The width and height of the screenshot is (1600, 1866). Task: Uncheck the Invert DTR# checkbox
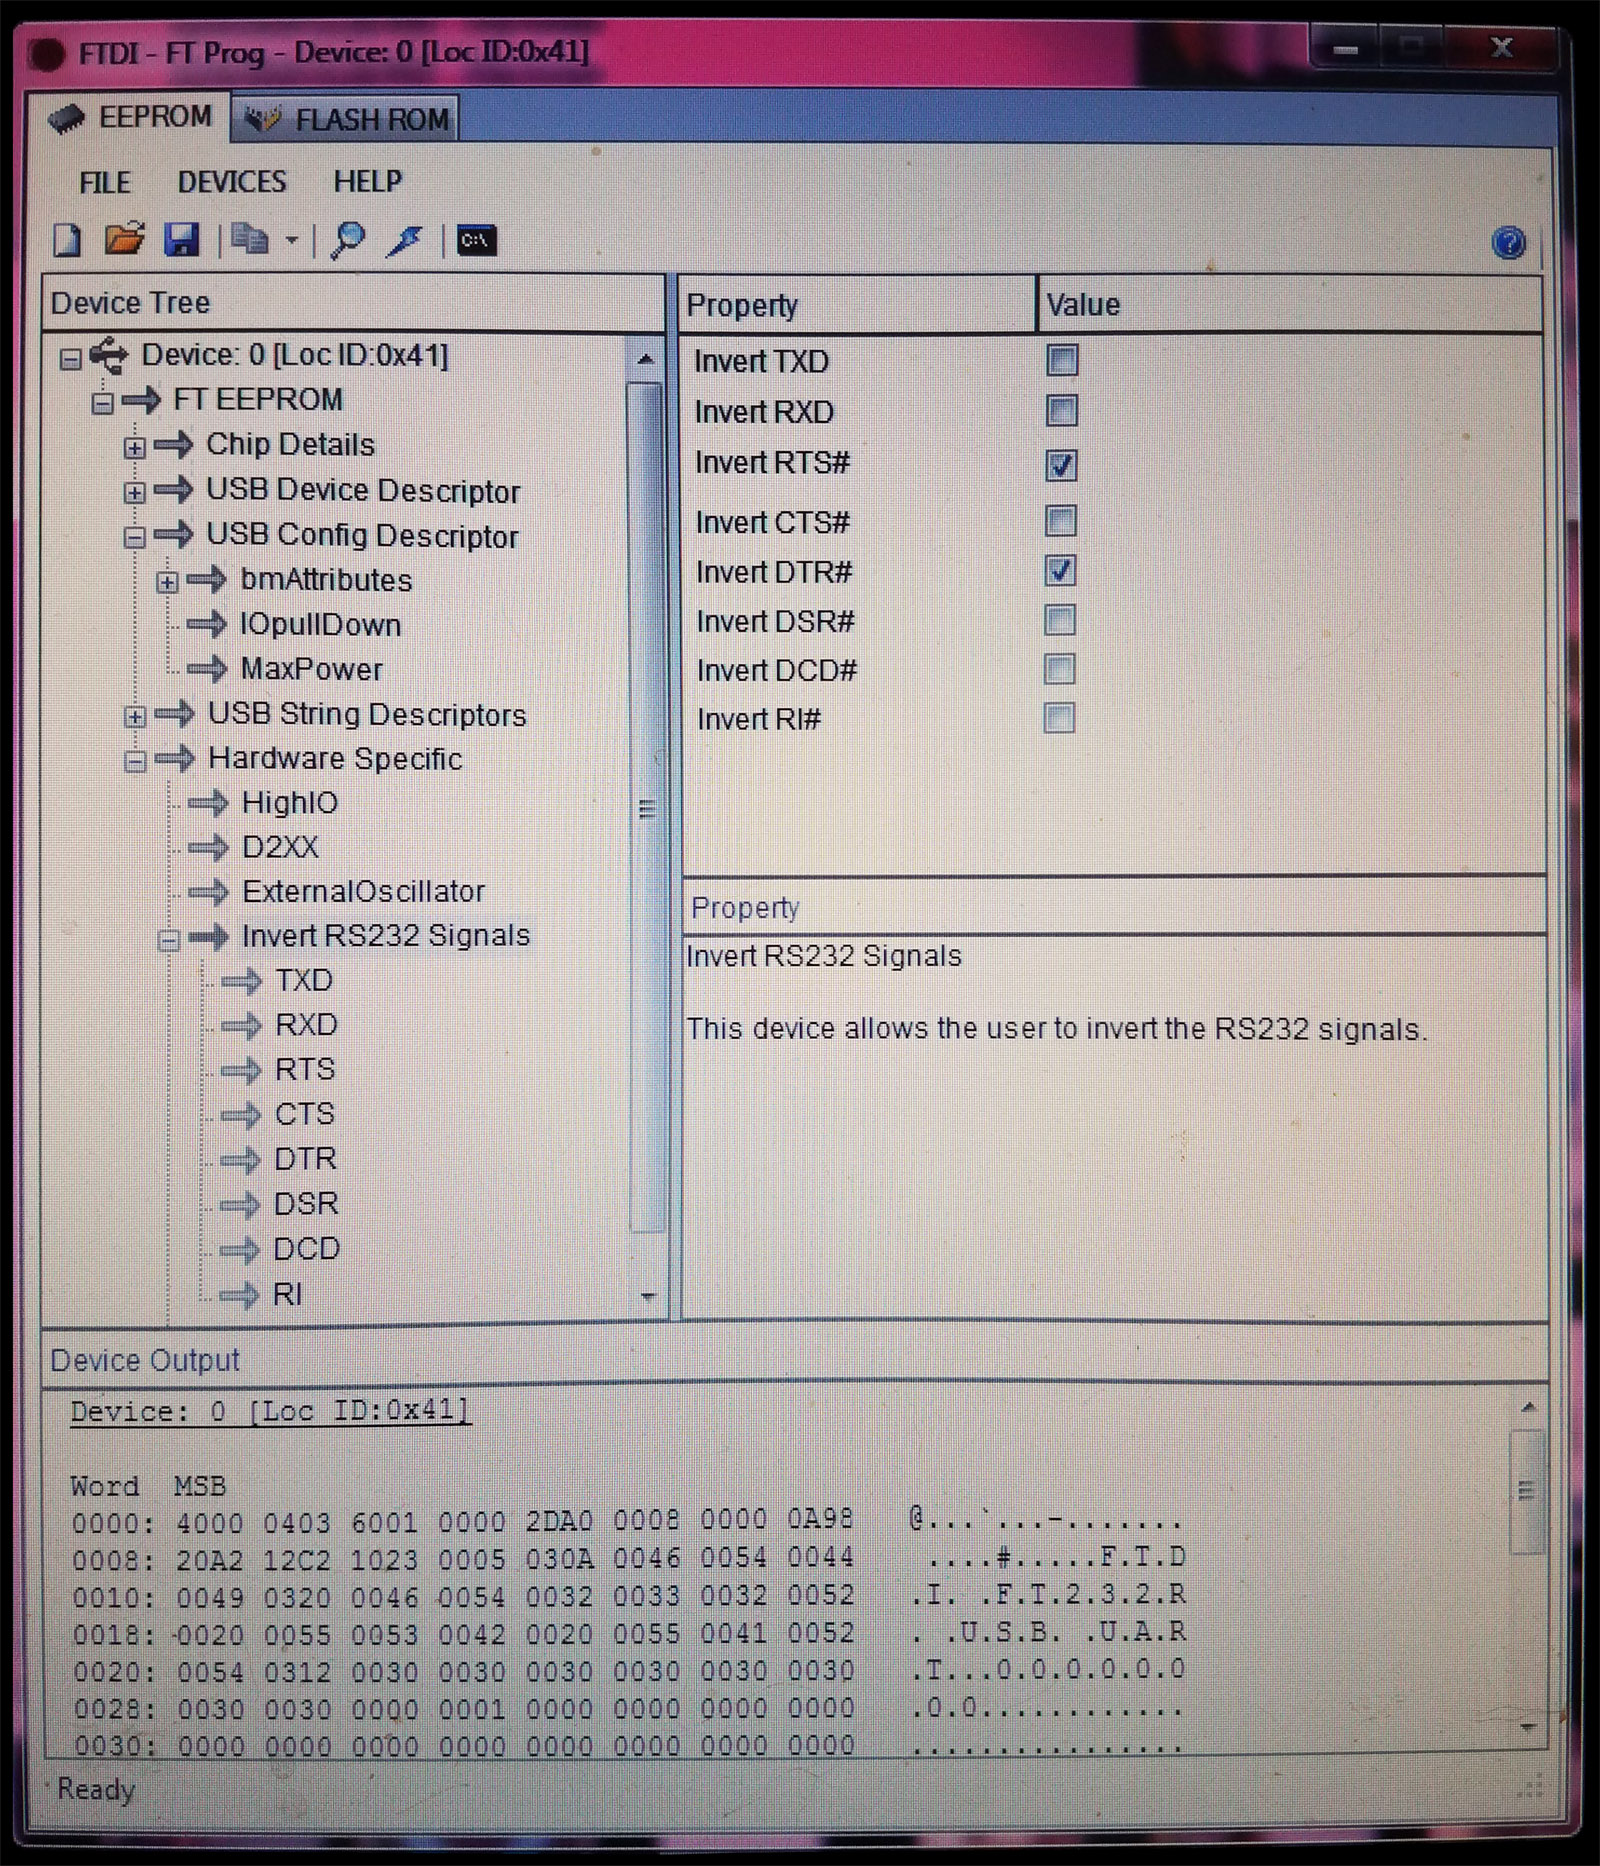pos(1060,570)
